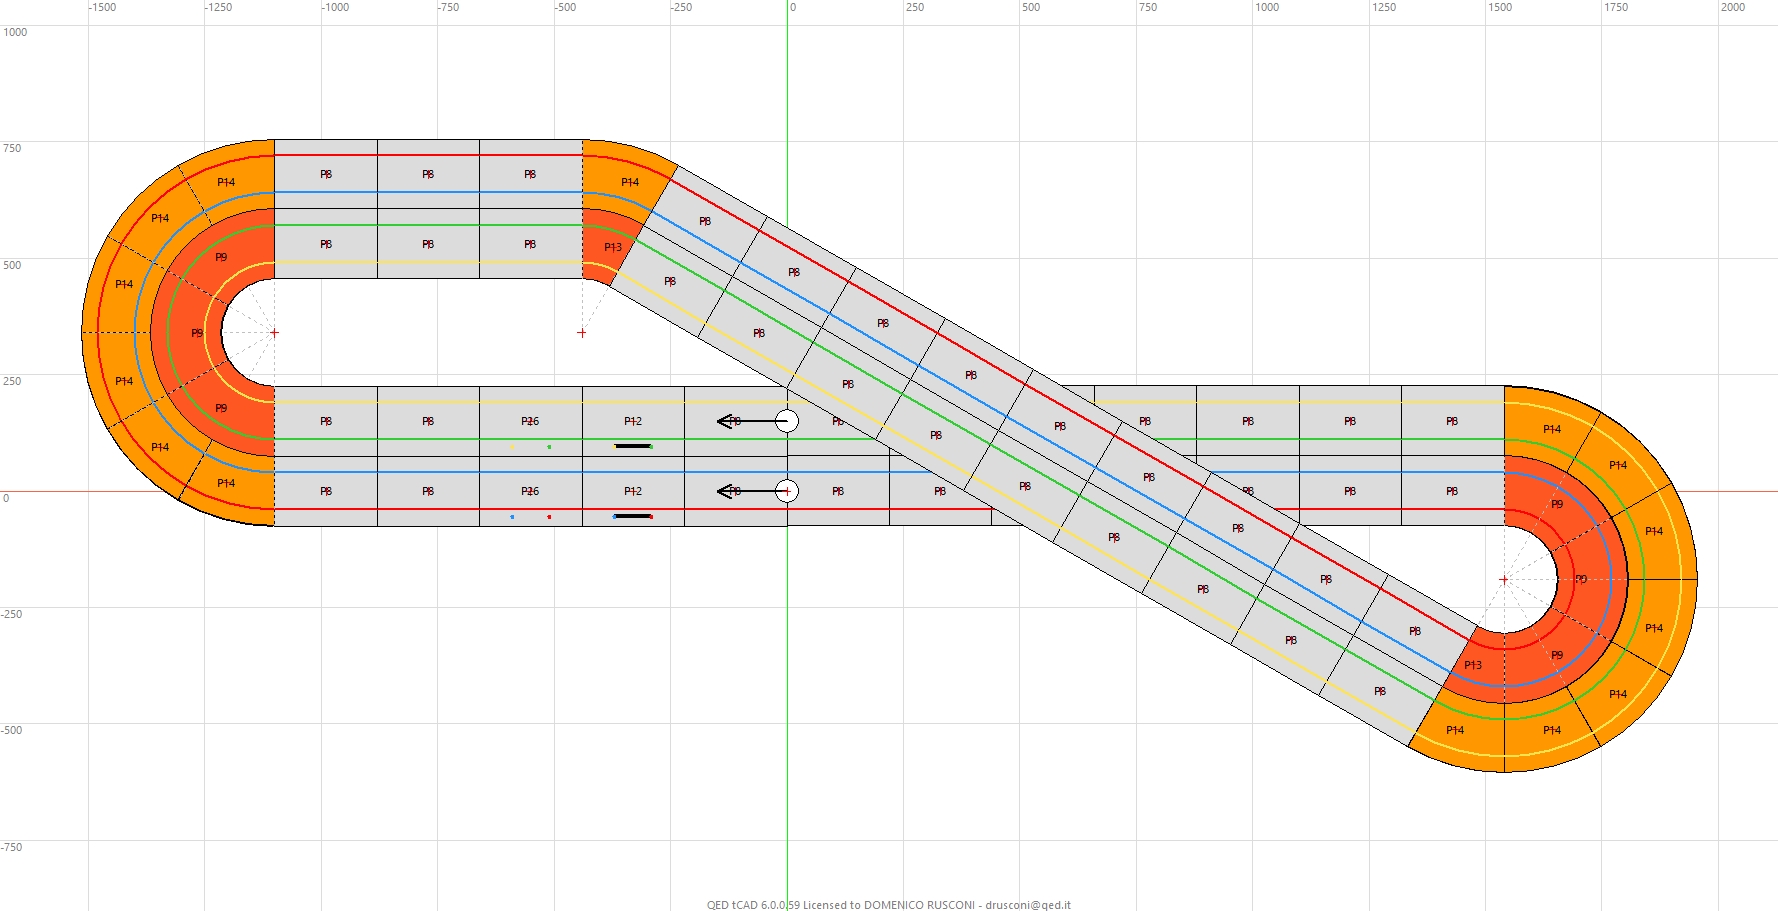Click the red cross center of right curve
The height and width of the screenshot is (911, 1778).
pyautogui.click(x=1503, y=580)
